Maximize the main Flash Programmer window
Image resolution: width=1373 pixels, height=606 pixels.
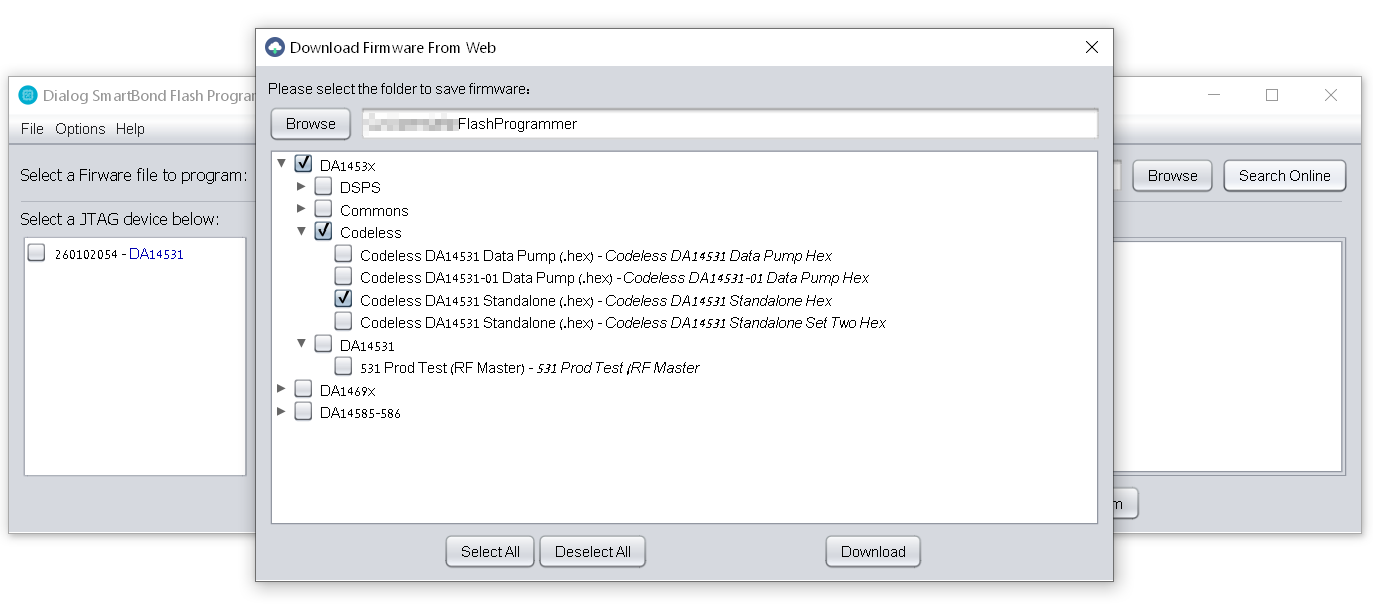click(x=1272, y=95)
